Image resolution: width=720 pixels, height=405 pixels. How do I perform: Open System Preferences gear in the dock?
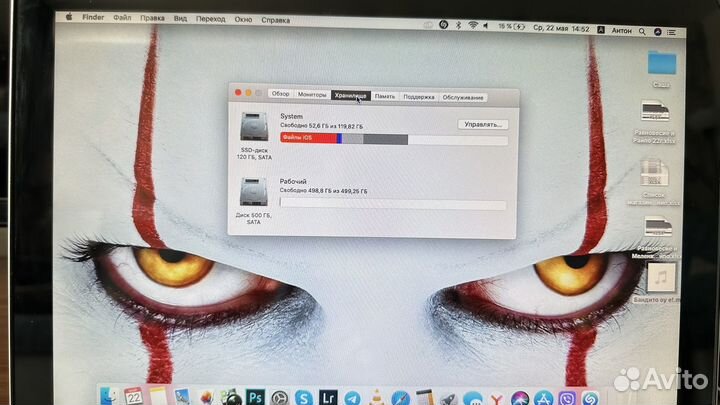(x=279, y=398)
